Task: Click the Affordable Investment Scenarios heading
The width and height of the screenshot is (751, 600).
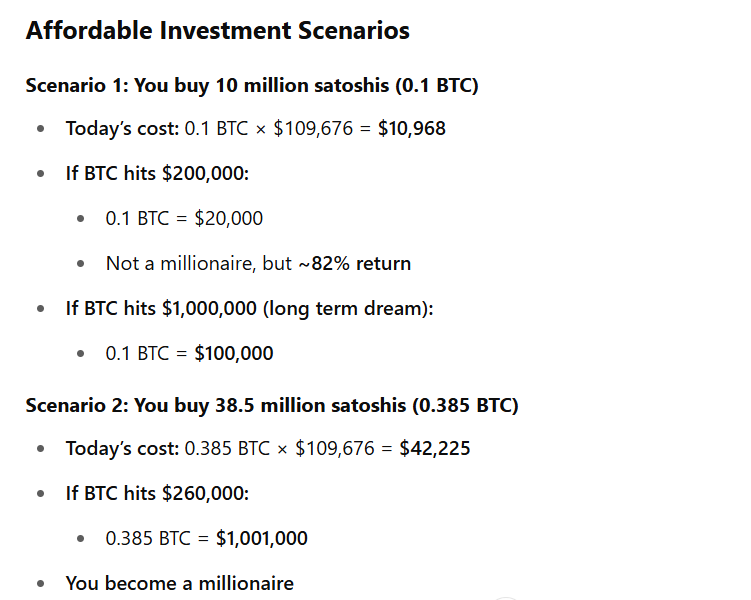Action: (x=217, y=30)
